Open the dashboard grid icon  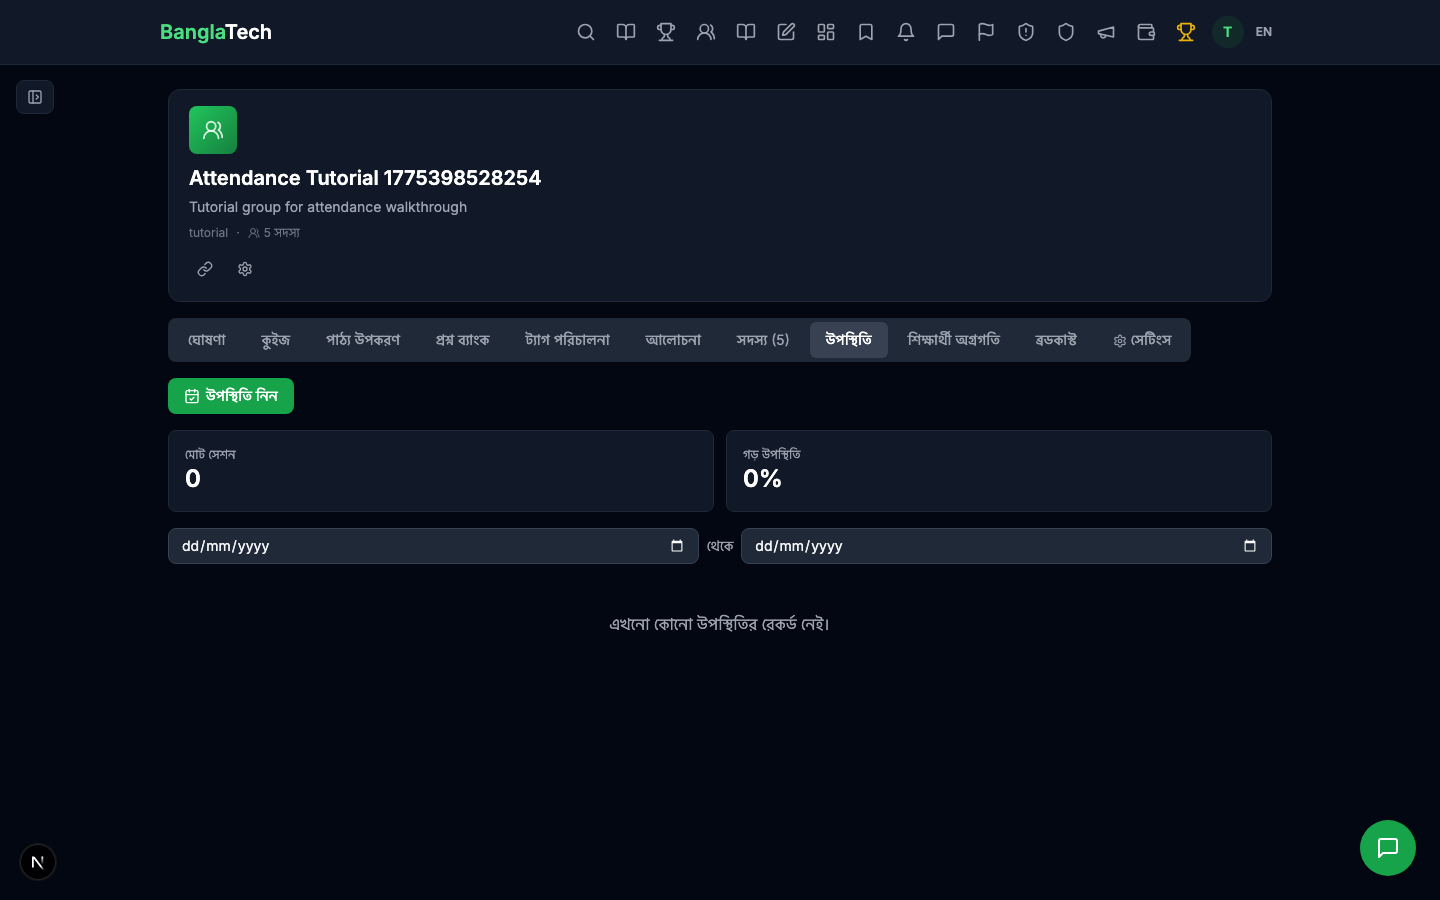826,32
